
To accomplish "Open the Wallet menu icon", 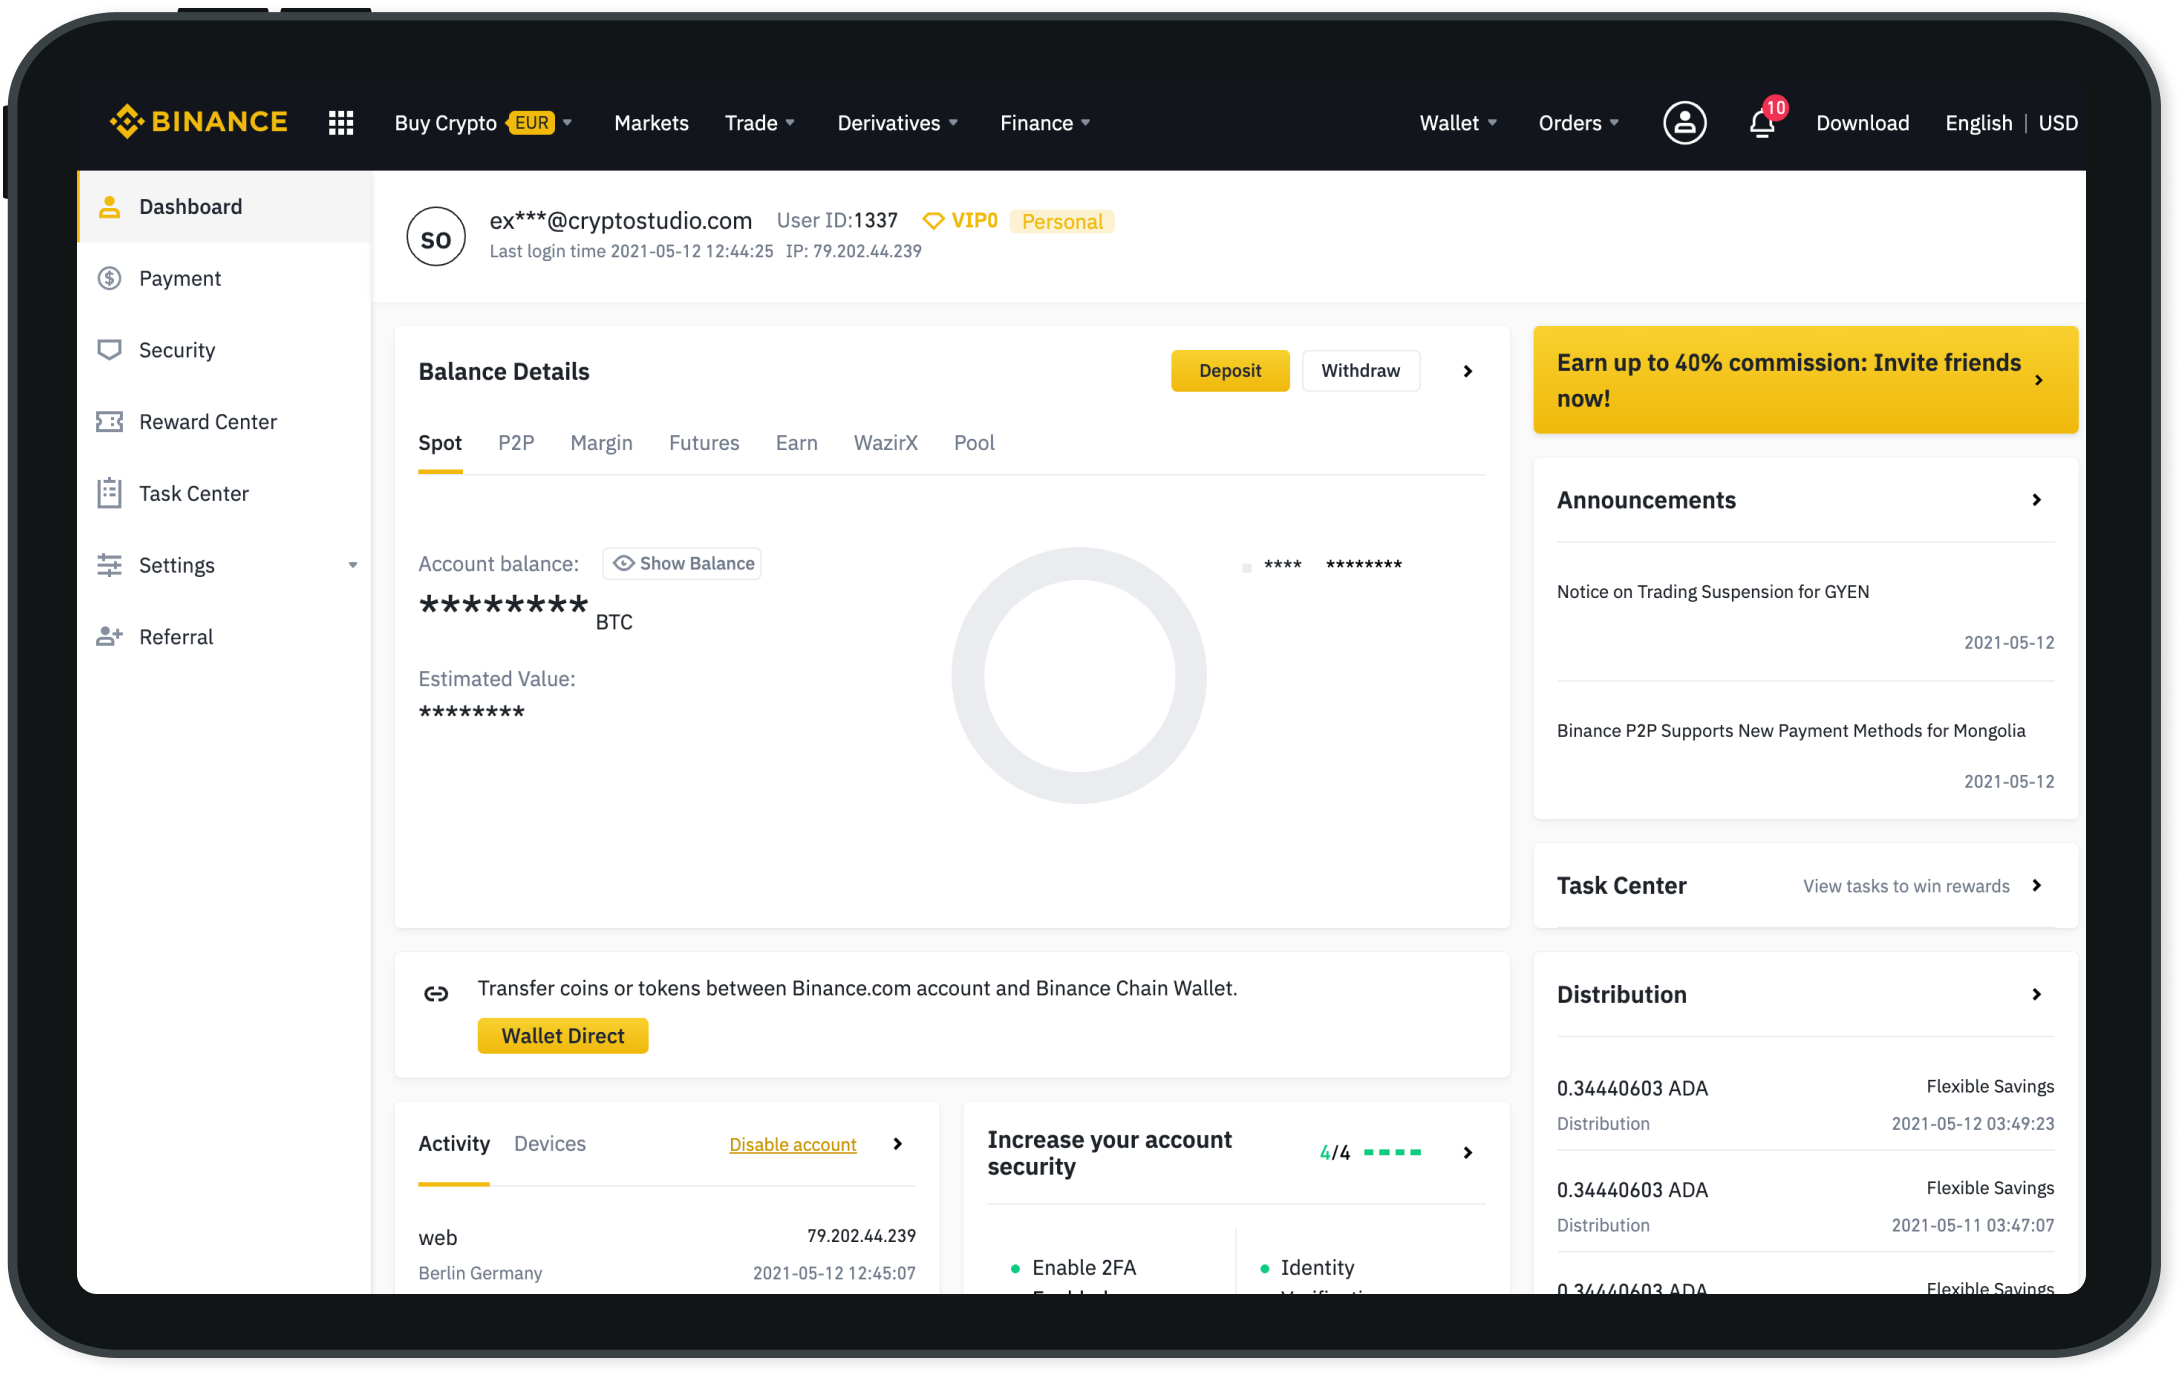I will click(1452, 122).
